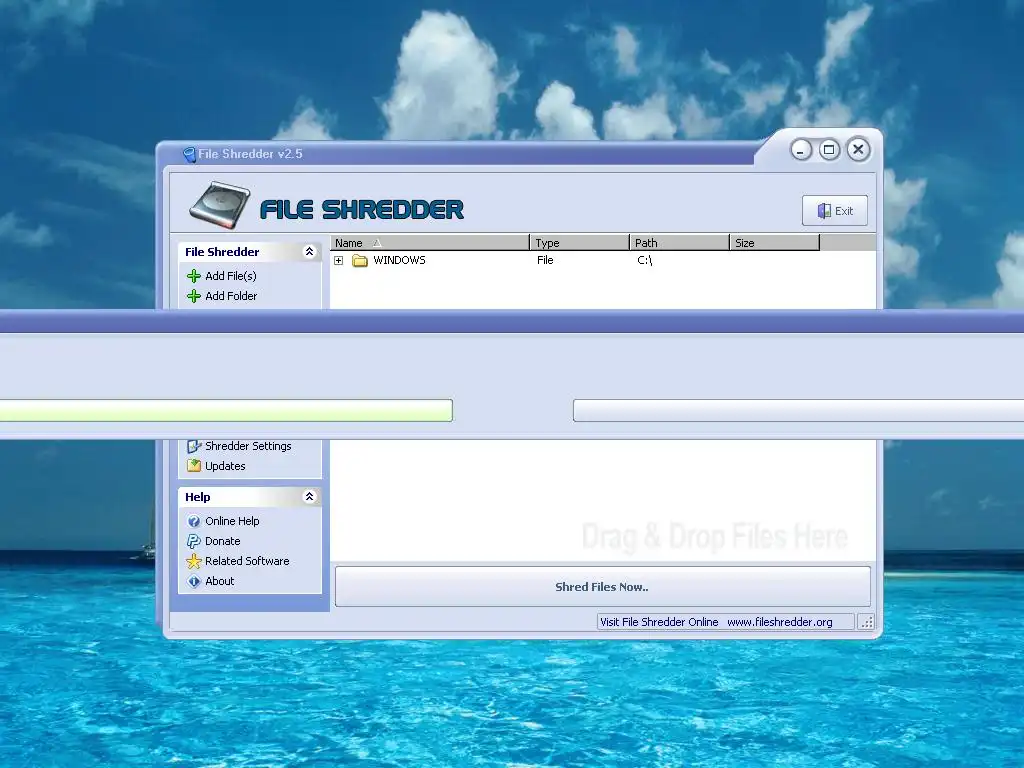This screenshot has width=1024, height=768.
Task: Maximize the File Shredder window
Action: [x=829, y=150]
